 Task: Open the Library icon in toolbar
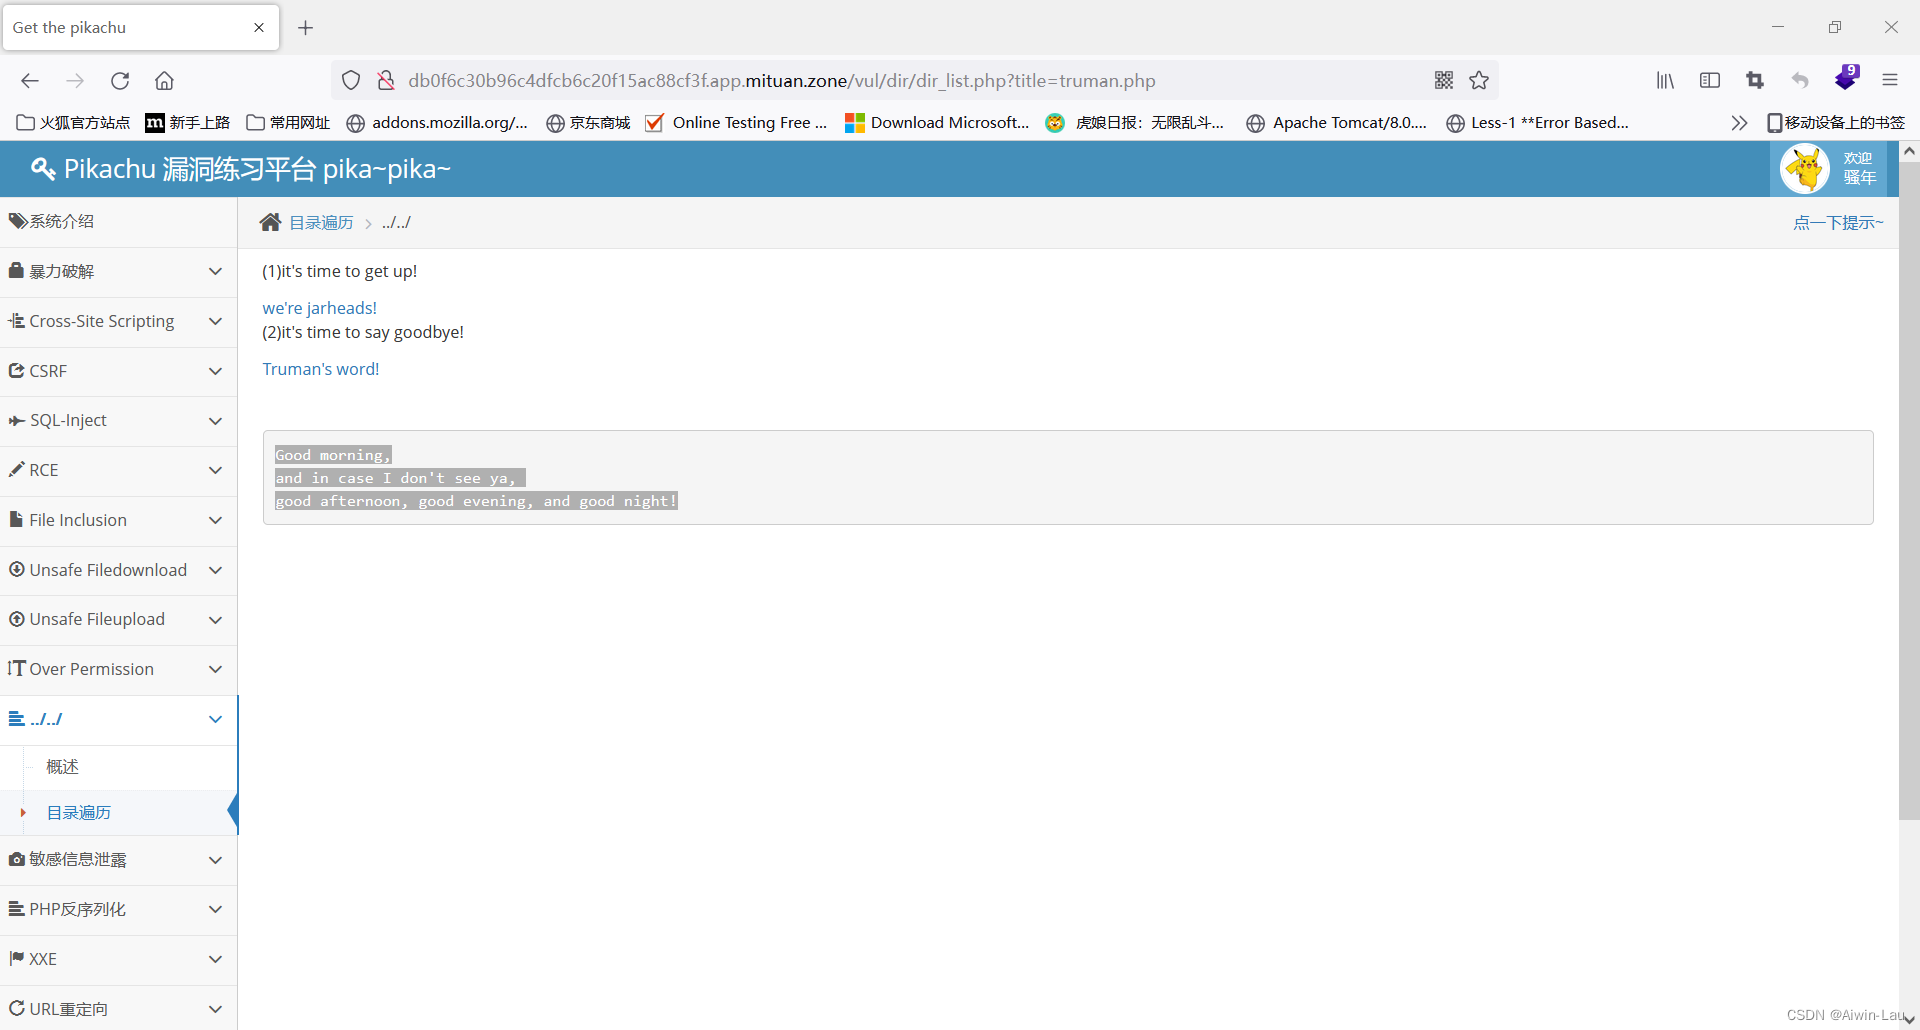click(x=1665, y=81)
